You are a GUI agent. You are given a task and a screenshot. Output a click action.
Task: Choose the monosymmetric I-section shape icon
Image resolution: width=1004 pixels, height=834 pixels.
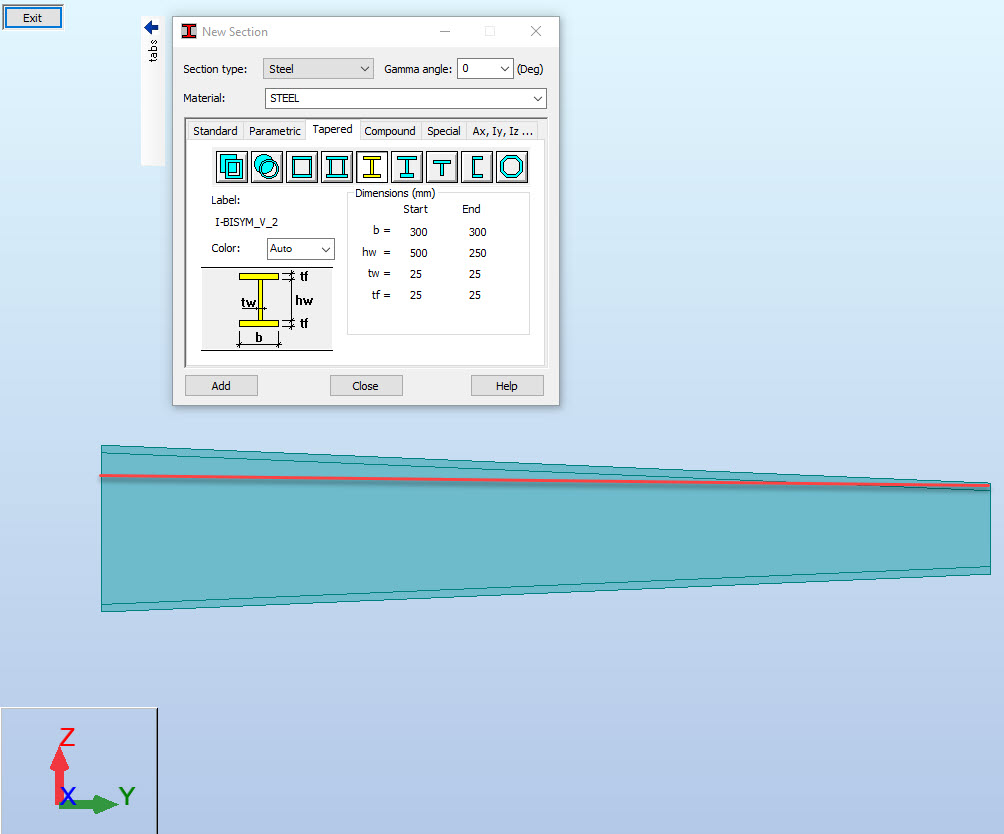click(406, 166)
